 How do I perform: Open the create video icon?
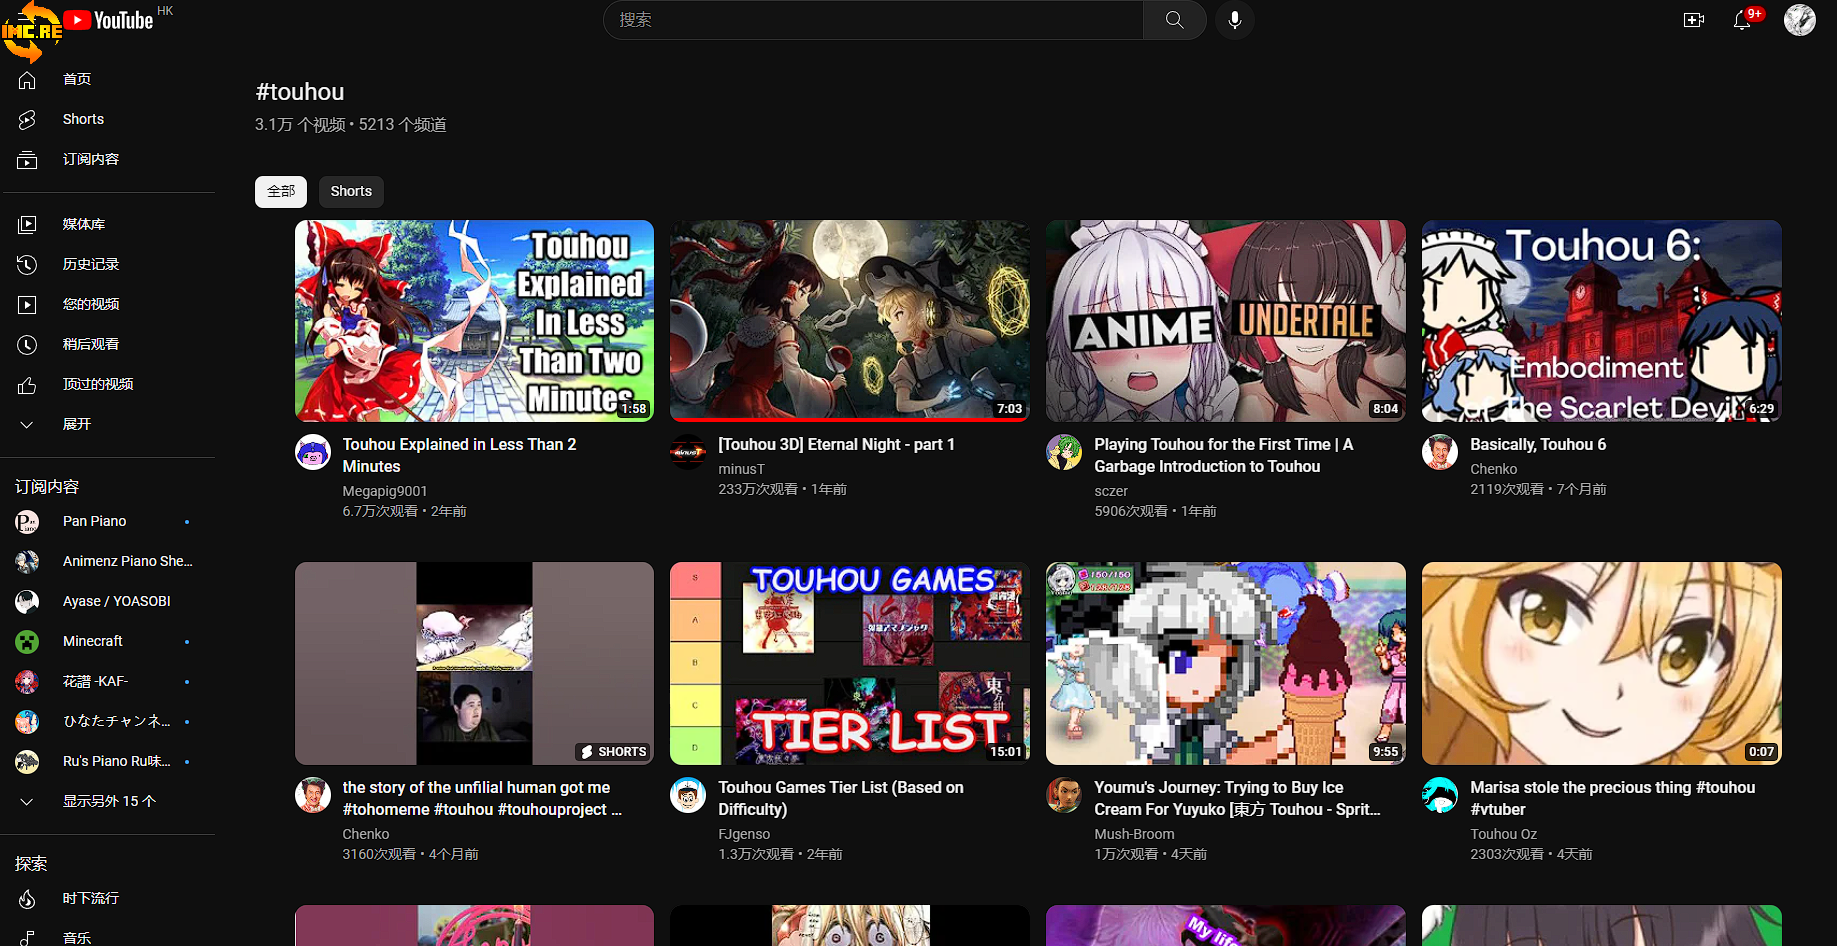(x=1693, y=20)
